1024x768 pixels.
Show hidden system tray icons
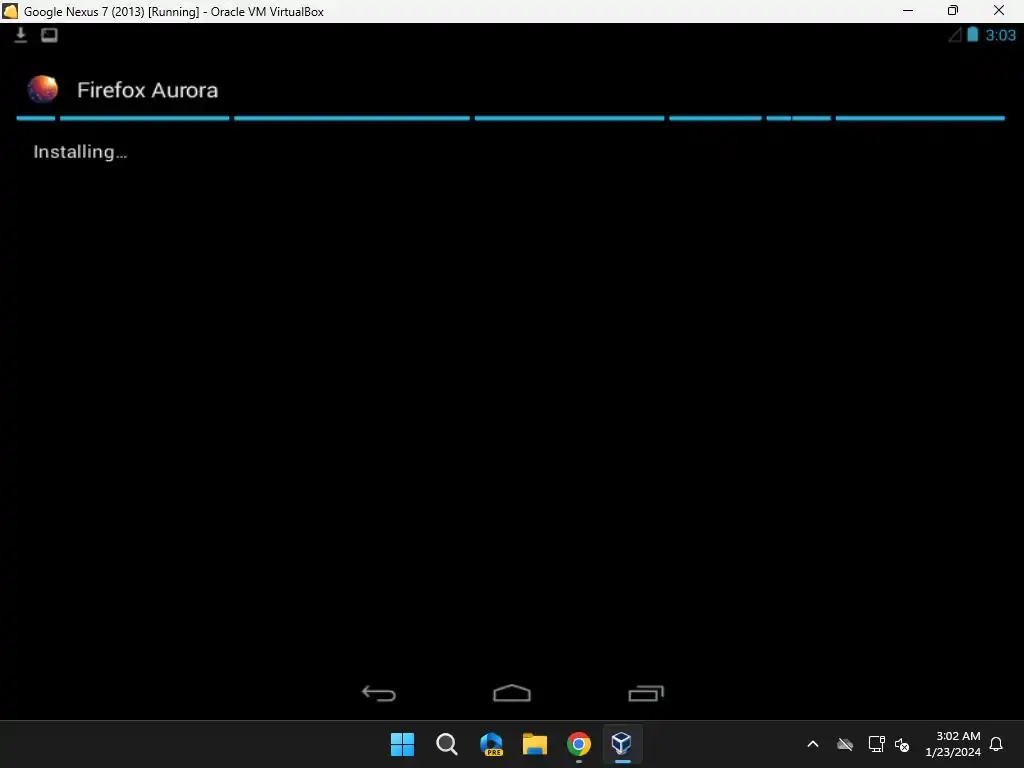pos(813,744)
